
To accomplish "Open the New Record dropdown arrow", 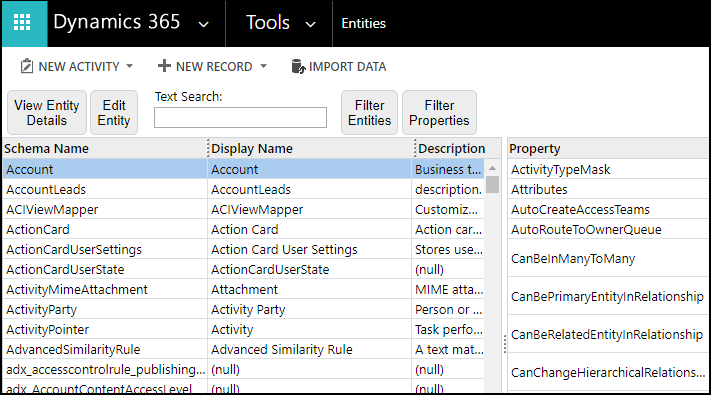I will tap(263, 66).
